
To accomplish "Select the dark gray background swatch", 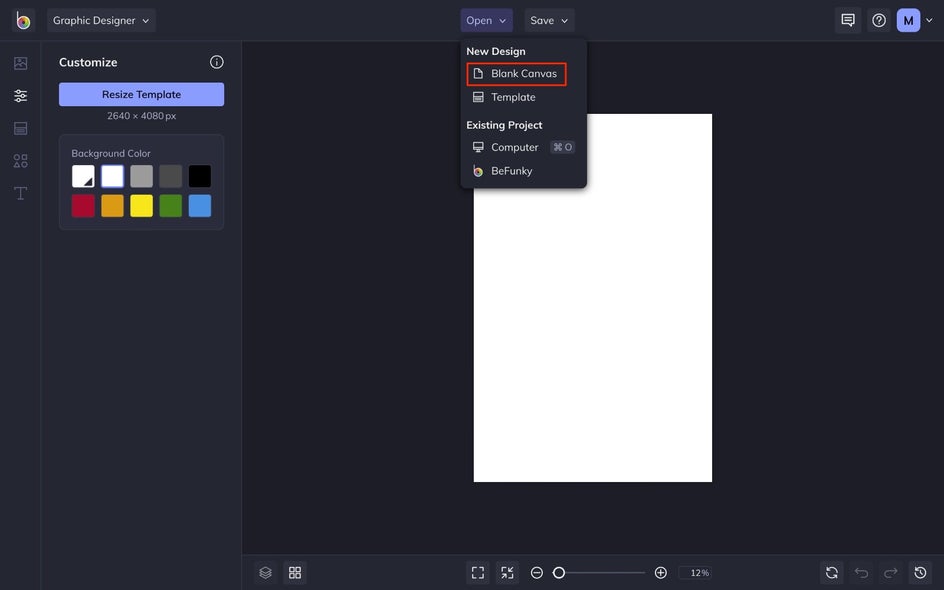I will 171,176.
